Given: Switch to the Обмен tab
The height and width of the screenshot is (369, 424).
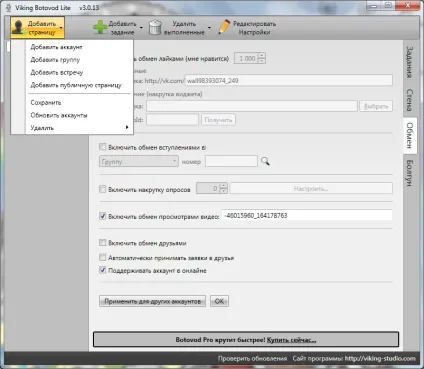Looking at the screenshot, I should click(410, 136).
